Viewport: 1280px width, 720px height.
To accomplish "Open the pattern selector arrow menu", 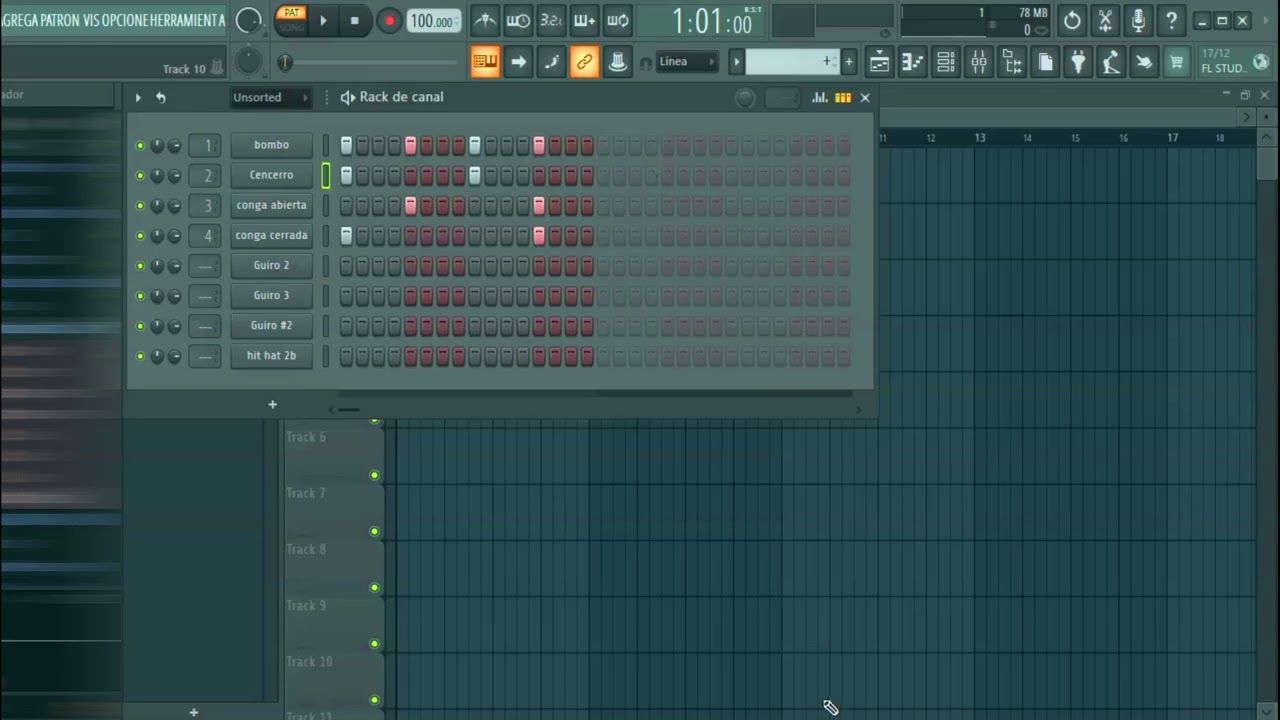I will click(737, 62).
